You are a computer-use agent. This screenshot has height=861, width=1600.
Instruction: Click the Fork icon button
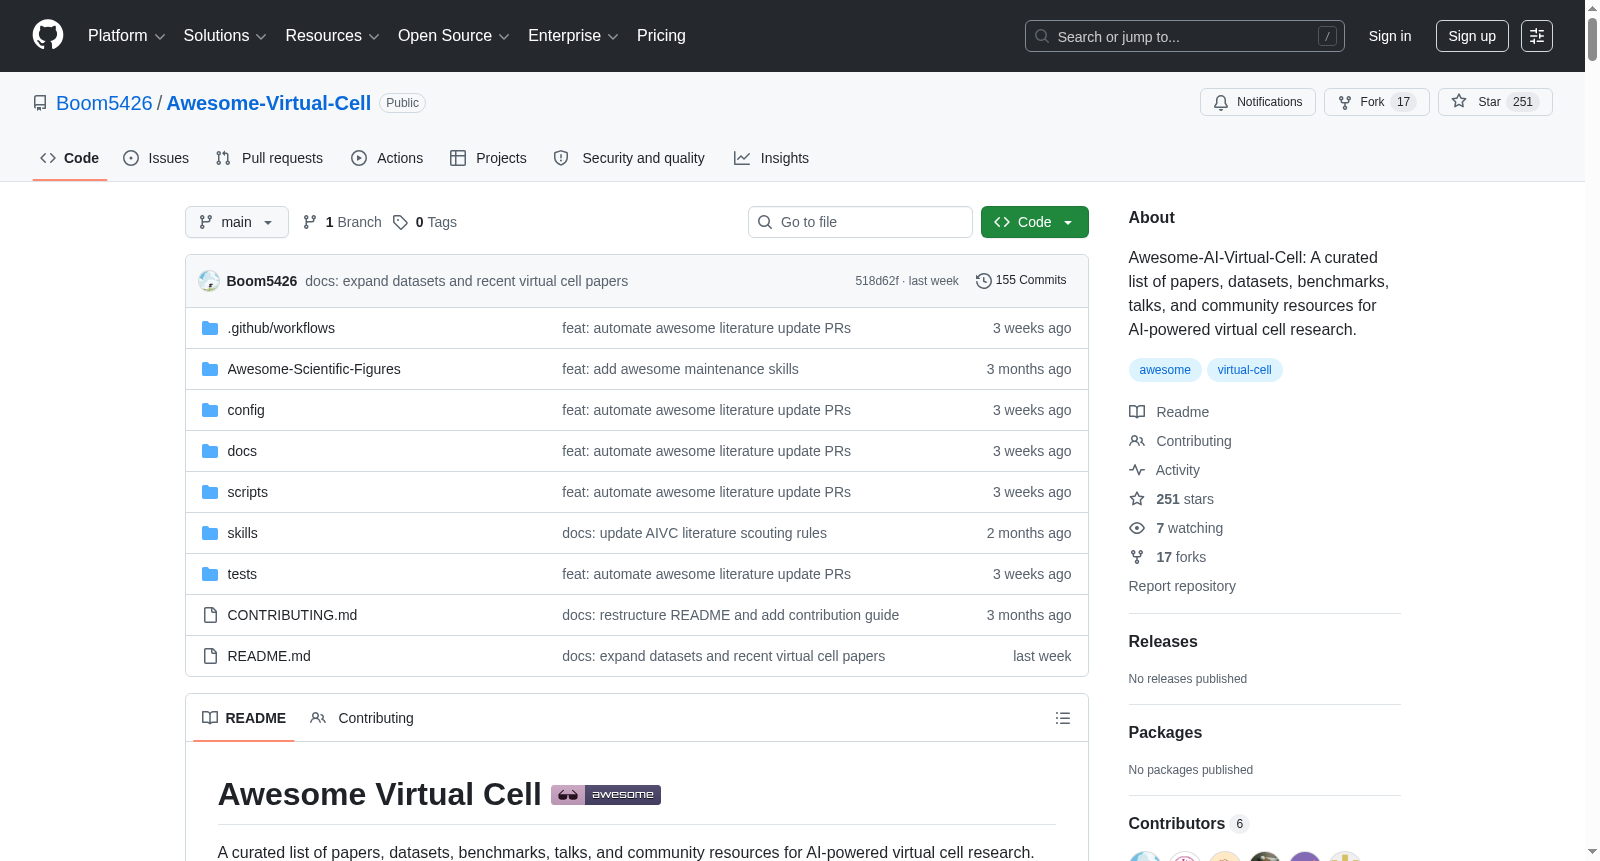[1345, 102]
